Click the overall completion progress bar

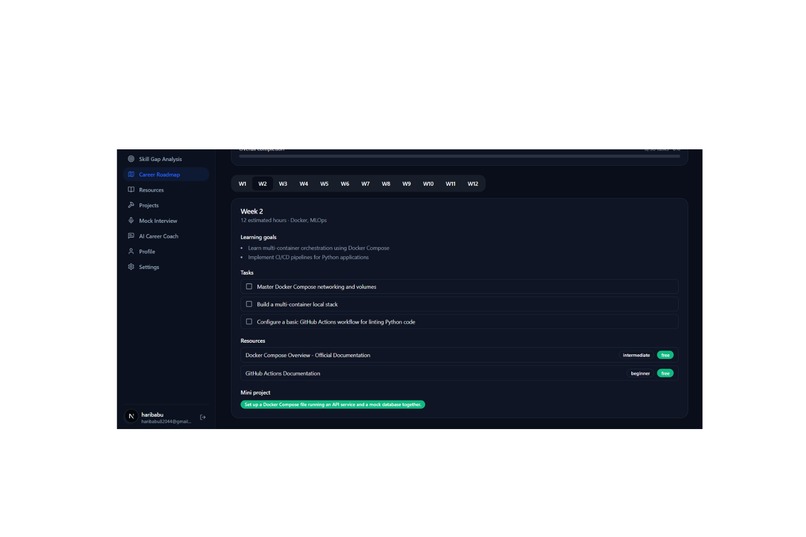click(460, 156)
